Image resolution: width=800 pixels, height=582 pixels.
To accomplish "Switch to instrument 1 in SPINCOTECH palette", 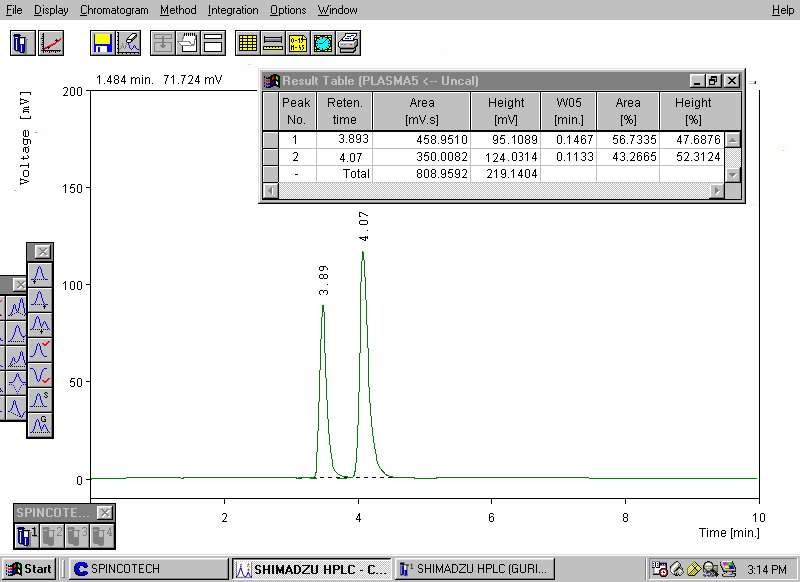I will 27,535.
